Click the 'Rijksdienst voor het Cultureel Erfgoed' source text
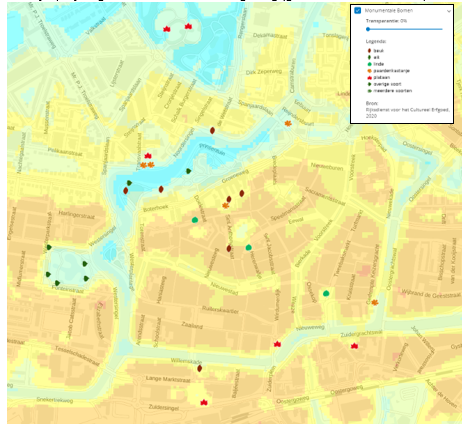The image size is (468, 428). pyautogui.click(x=407, y=110)
